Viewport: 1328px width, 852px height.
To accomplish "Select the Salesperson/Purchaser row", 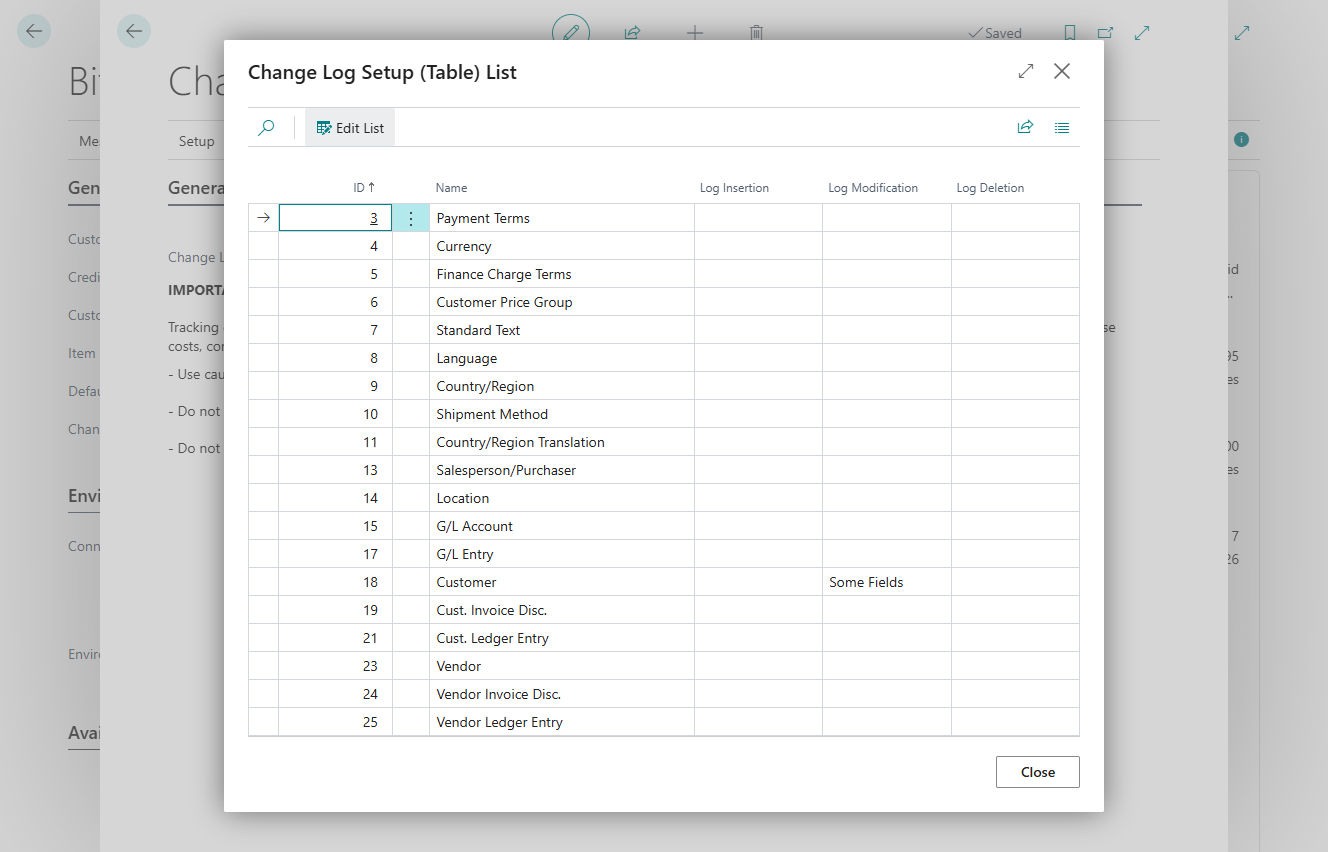I will (x=664, y=470).
